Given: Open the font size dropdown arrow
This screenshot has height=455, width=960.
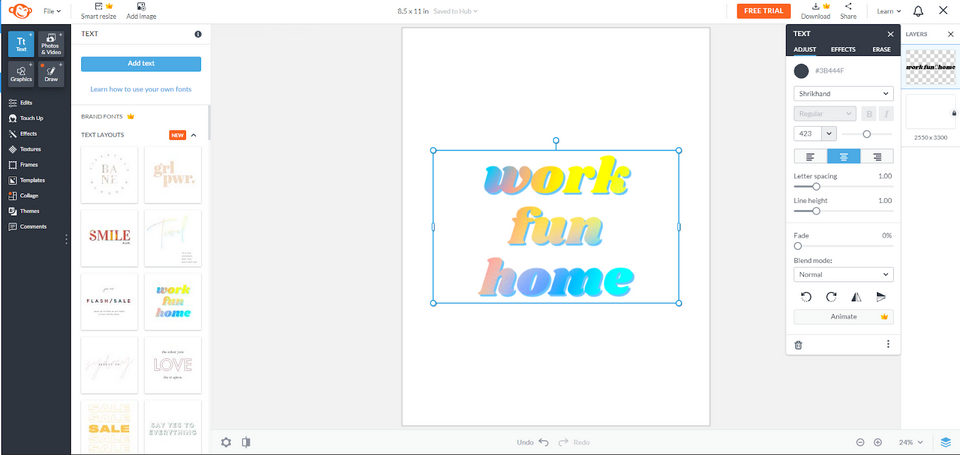Looking at the screenshot, I should (829, 133).
